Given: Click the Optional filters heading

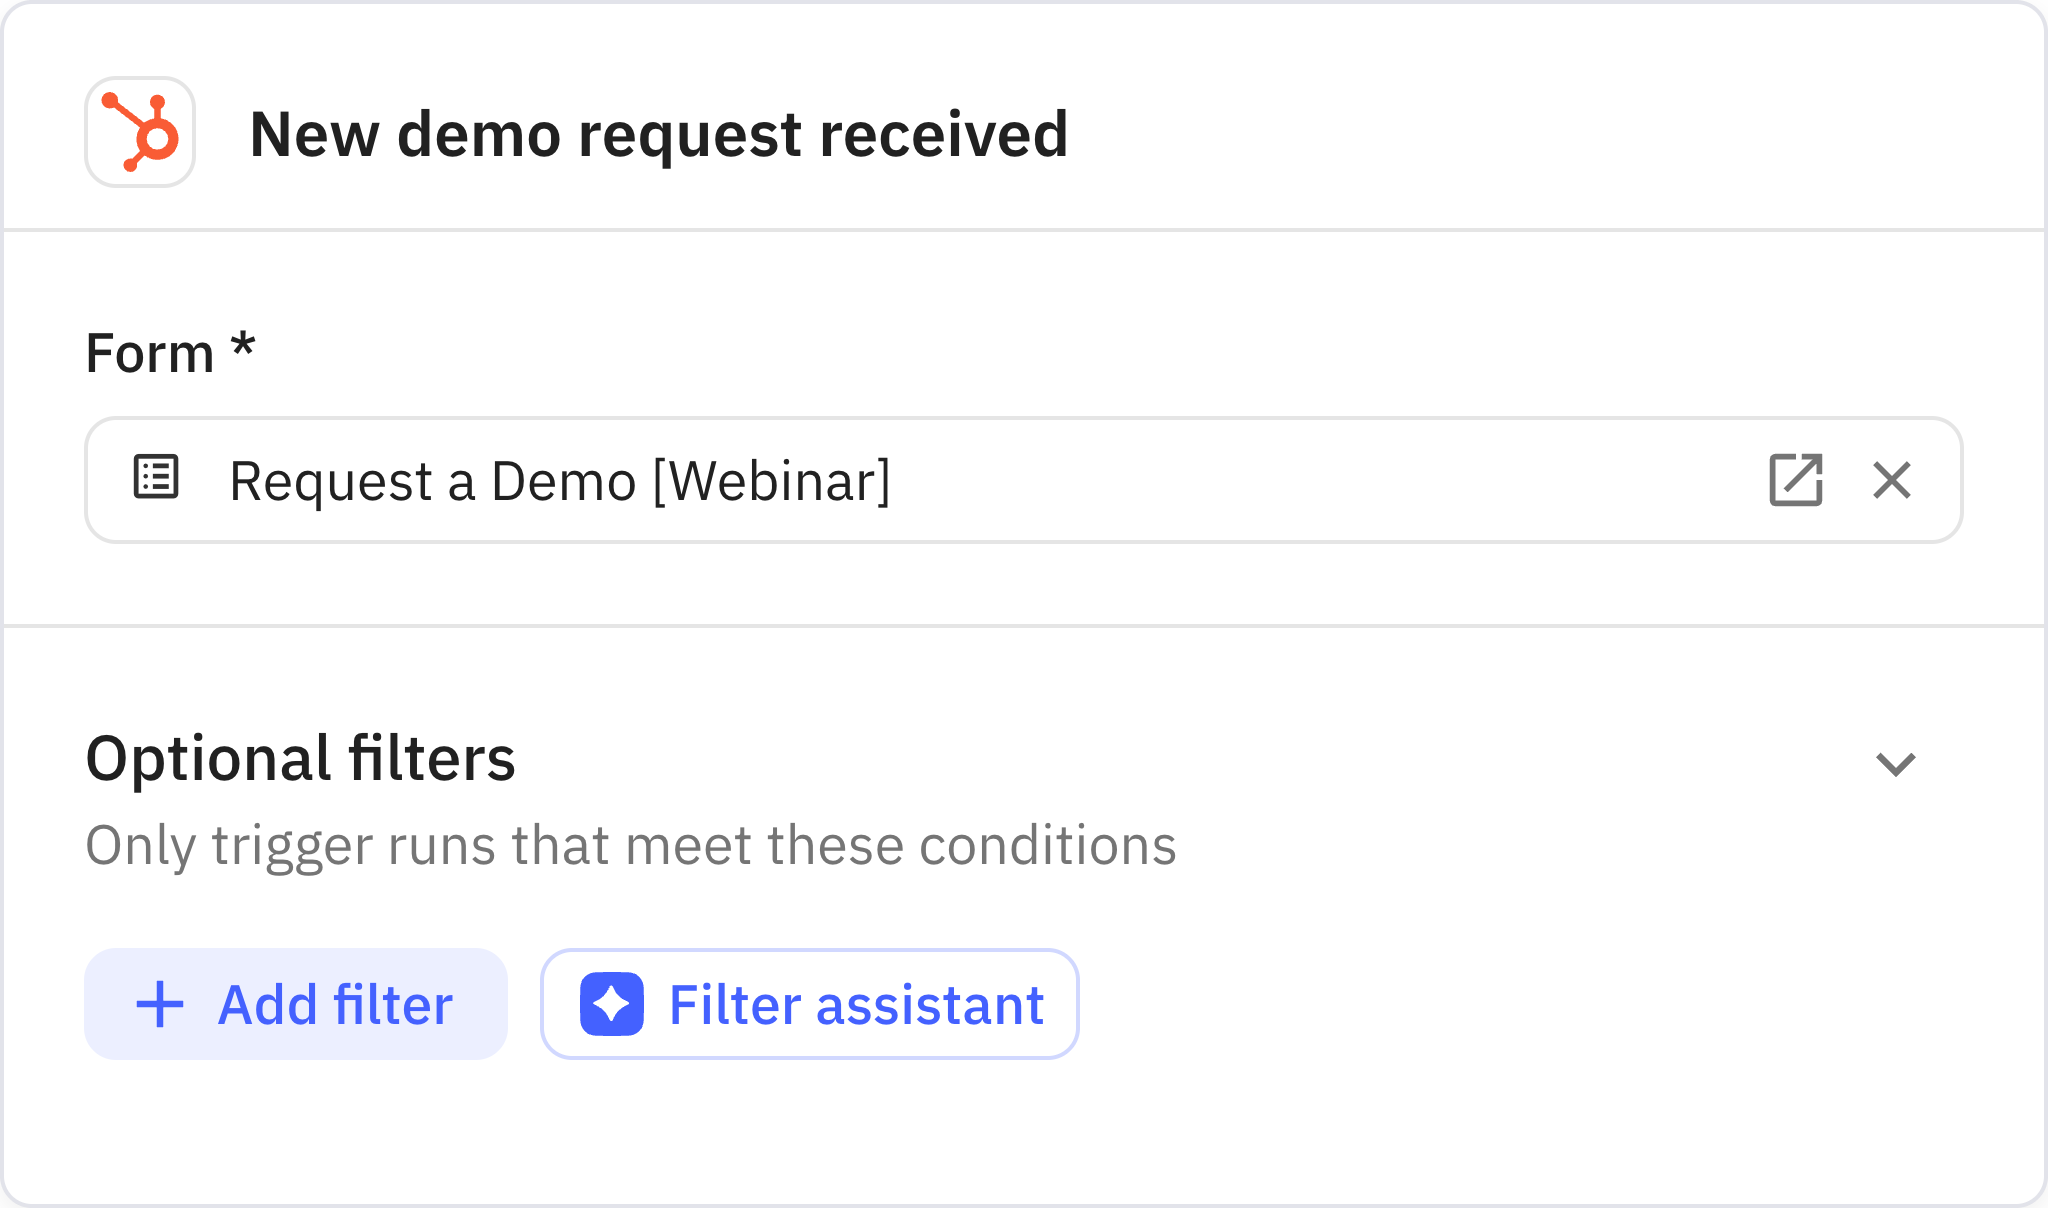Looking at the screenshot, I should 301,760.
